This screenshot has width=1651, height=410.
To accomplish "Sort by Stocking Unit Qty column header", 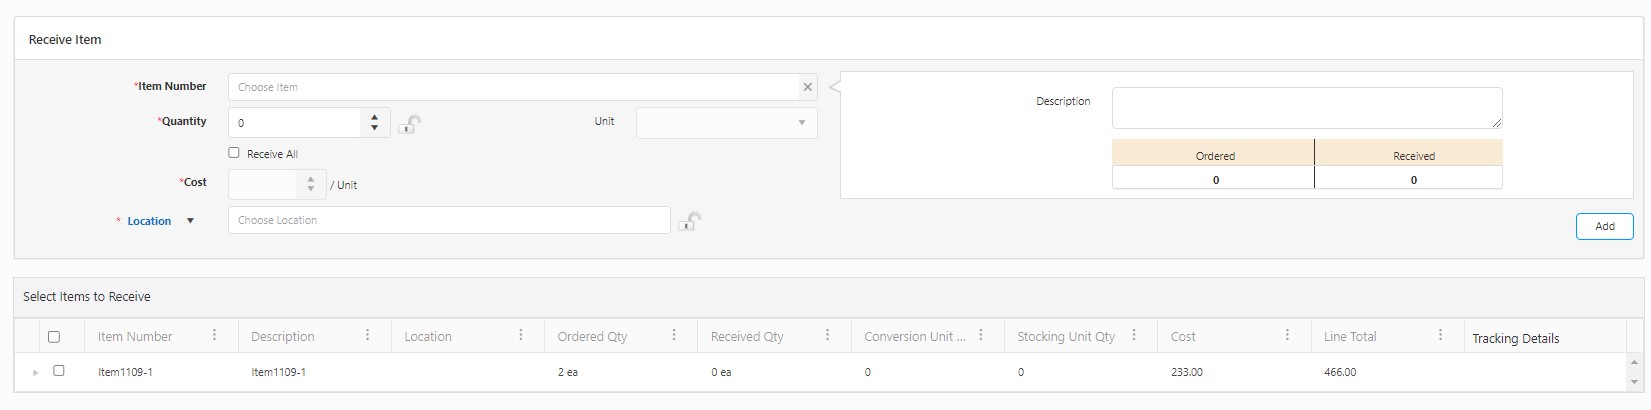I will coord(1065,337).
